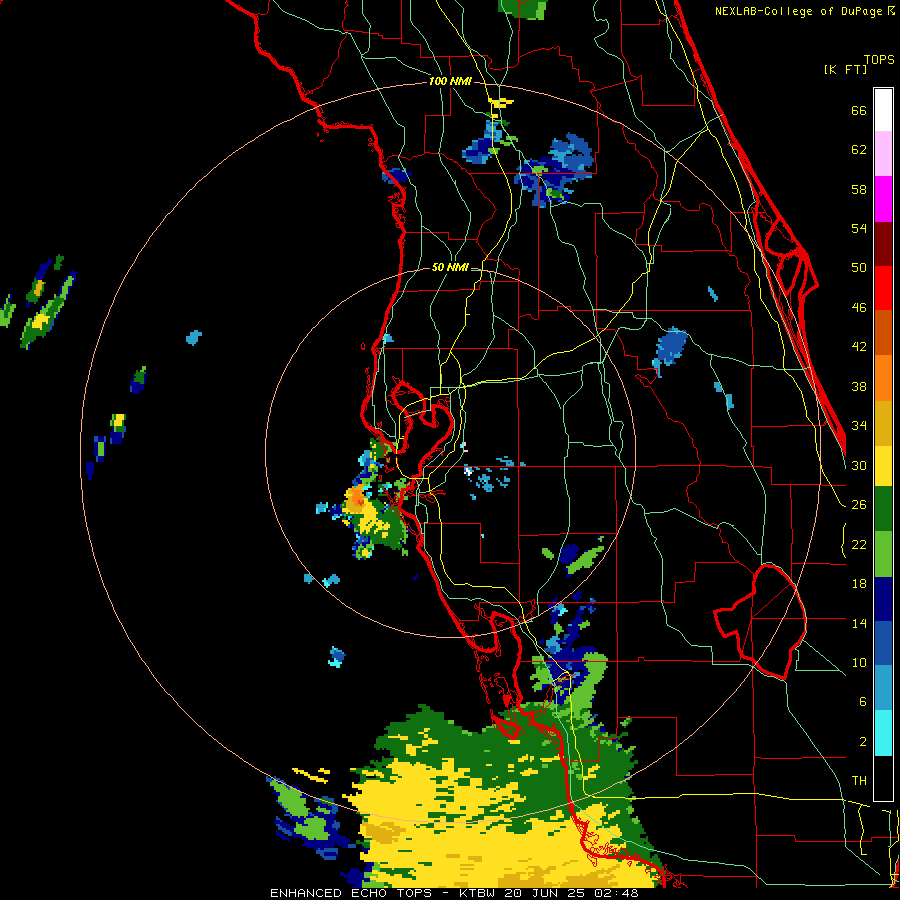Select the 38 value on the legend
900x900 pixels.
tap(859, 386)
